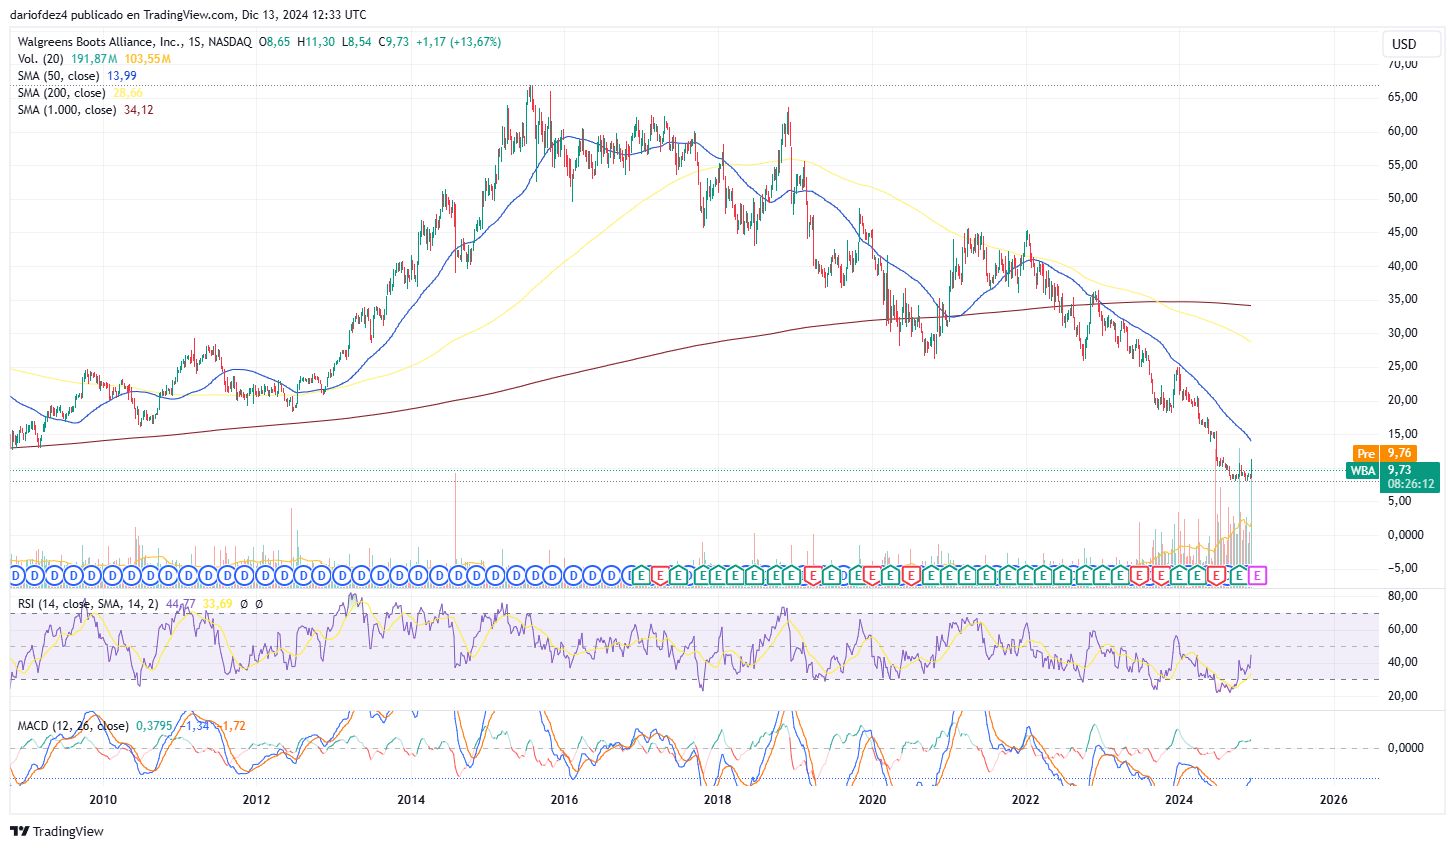
Task: Click the MACD (12, 26, close) legend
Action: (73, 726)
